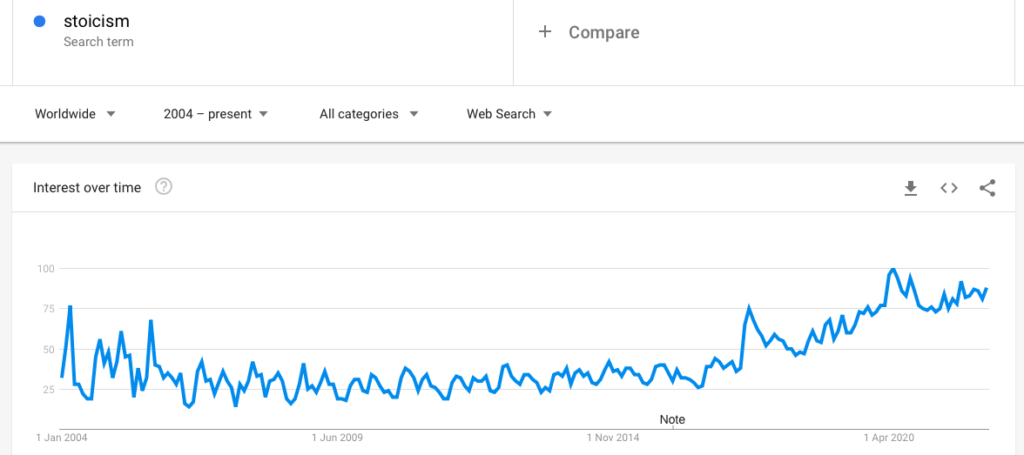Viewport: 1024px width, 455px height.
Task: Open the 2004 – present date range dropdown
Action: [x=216, y=114]
